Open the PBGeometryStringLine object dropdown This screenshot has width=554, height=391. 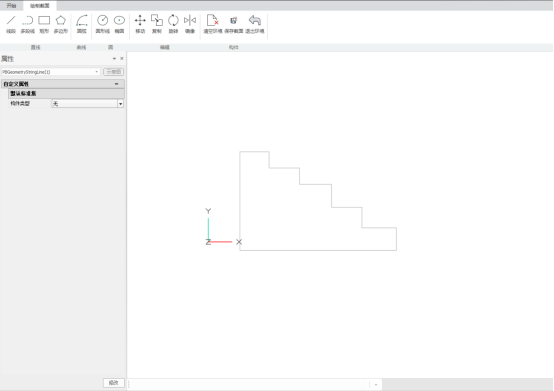point(51,72)
